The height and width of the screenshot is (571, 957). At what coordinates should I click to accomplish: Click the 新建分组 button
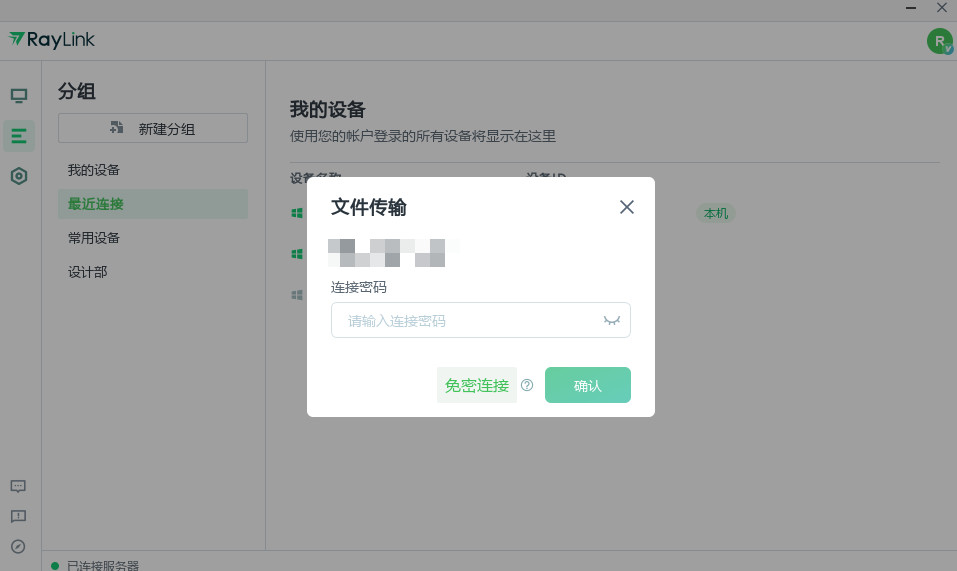click(153, 128)
